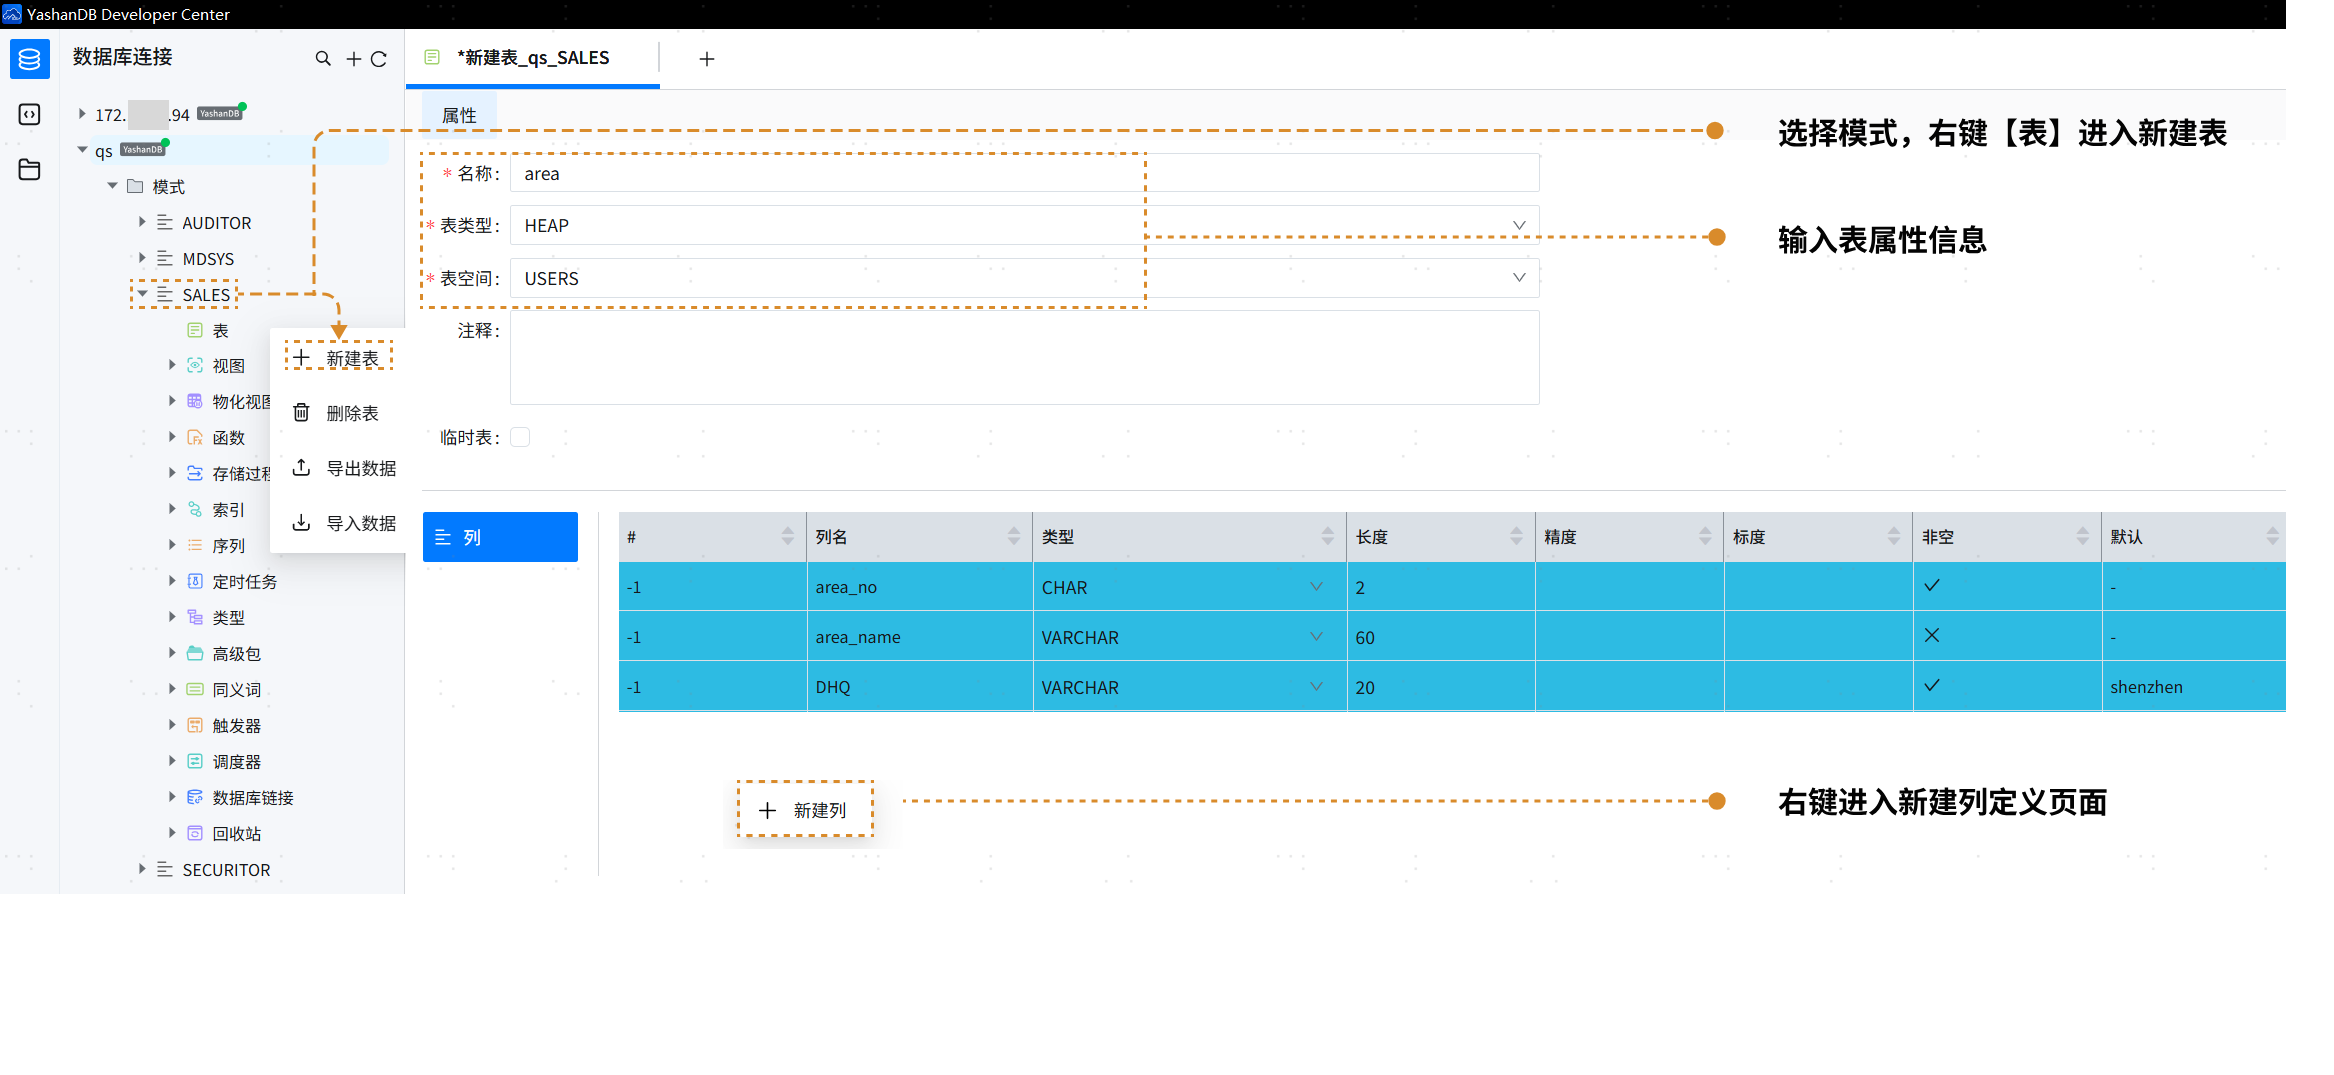The image size is (2334, 1075).
Task: Click the 新建列 button
Action: (x=805, y=810)
